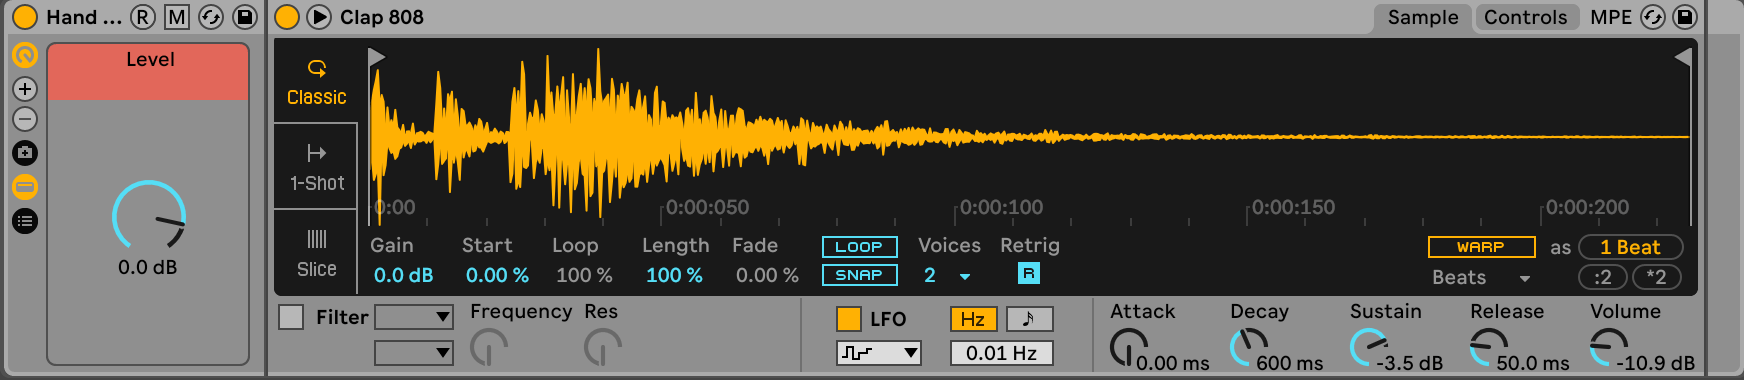The width and height of the screenshot is (1744, 380).
Task: Click the Hand rack Macro map mode M button
Action: 177,17
